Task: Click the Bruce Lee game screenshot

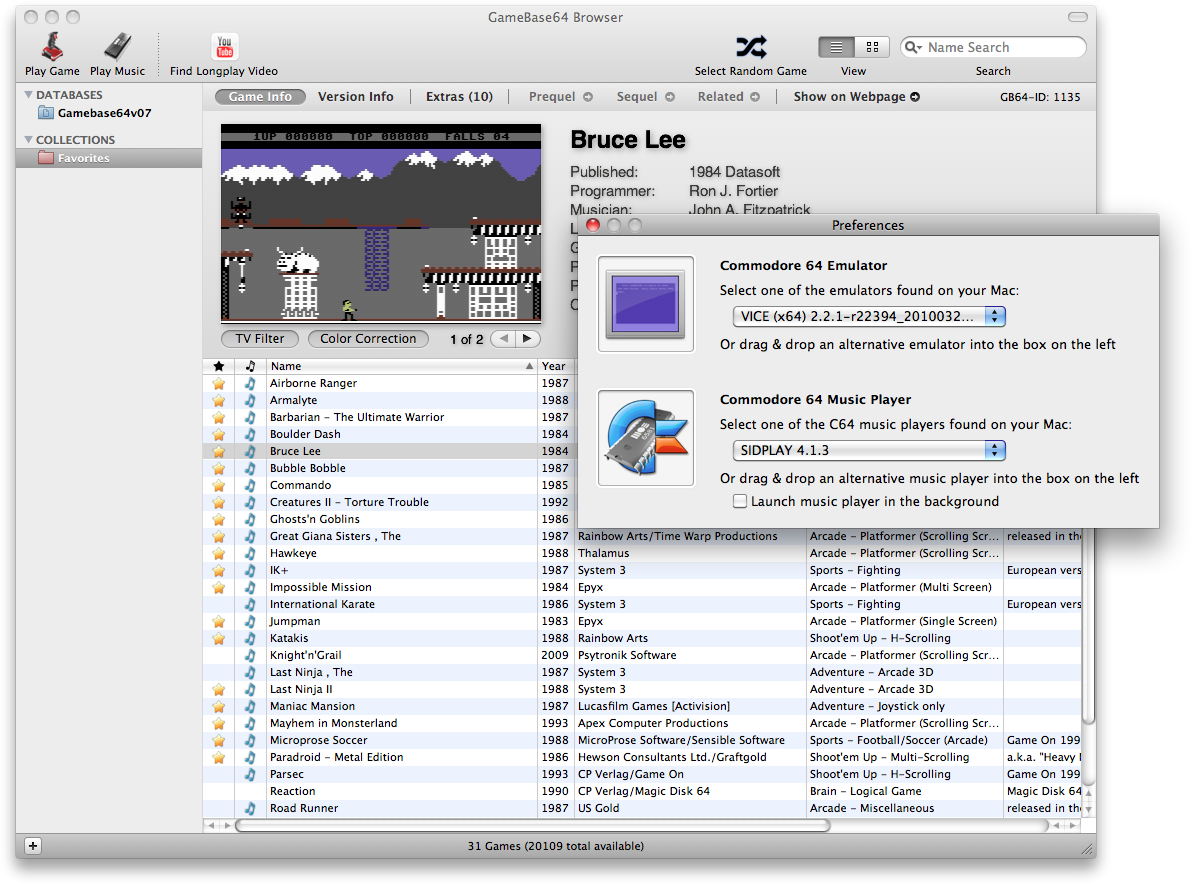Action: [x=381, y=223]
